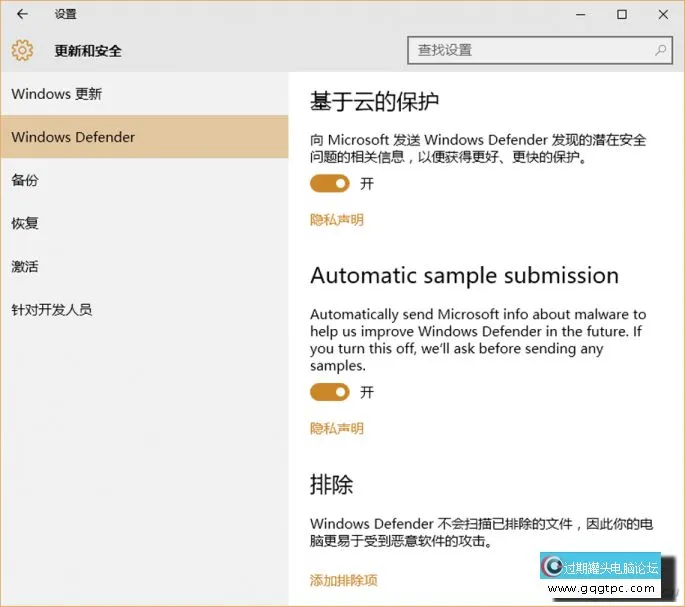Screen dimensions: 685x607
Task: Open the 激活 page
Action: click(x=25, y=266)
